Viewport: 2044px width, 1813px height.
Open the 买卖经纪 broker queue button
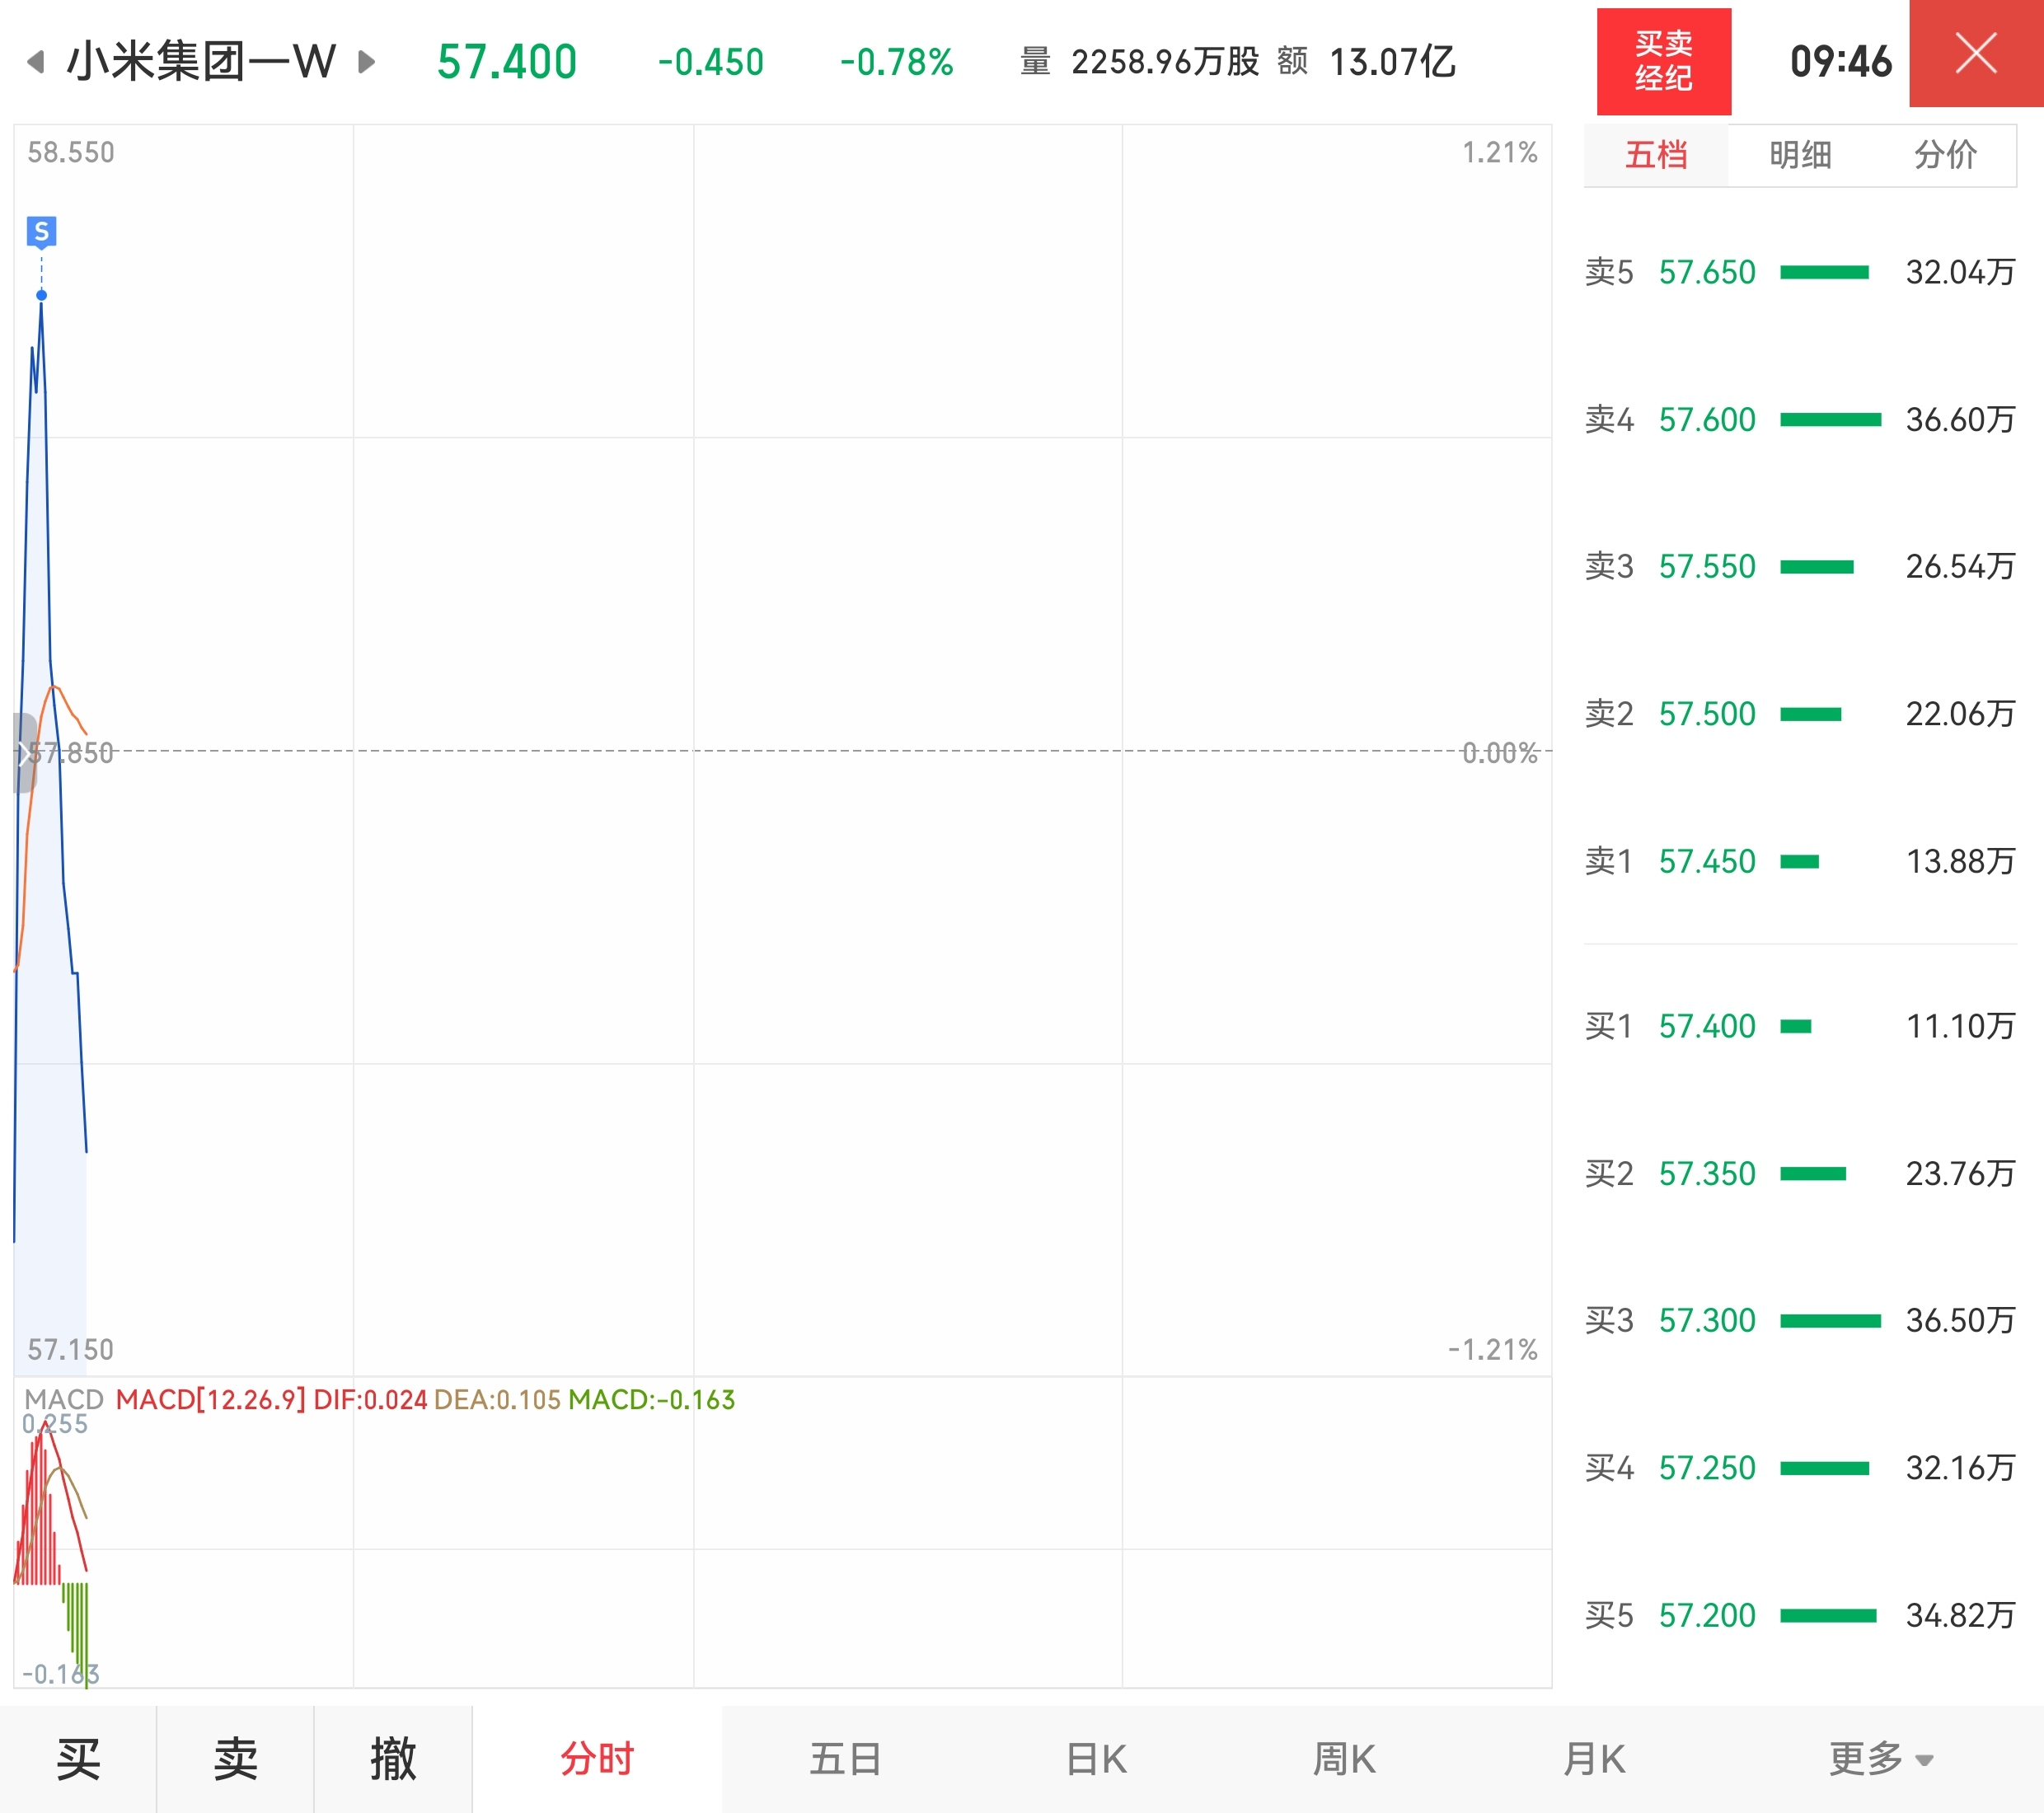(1664, 61)
